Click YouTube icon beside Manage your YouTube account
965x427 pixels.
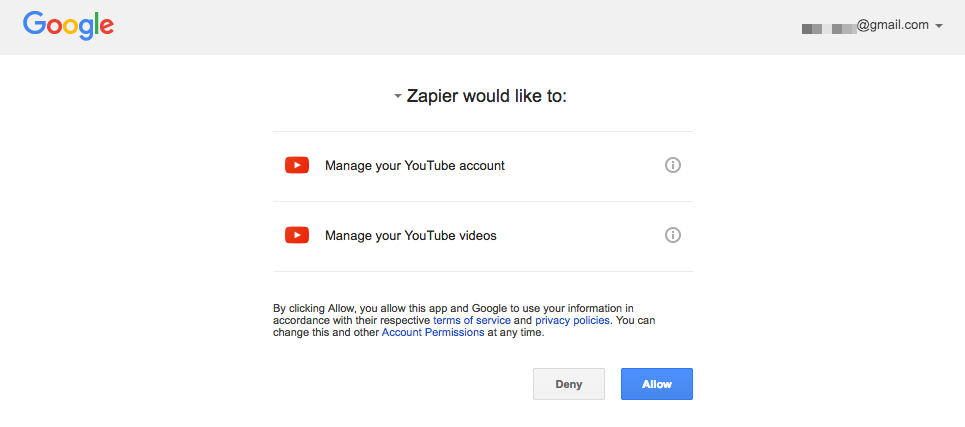(297, 165)
